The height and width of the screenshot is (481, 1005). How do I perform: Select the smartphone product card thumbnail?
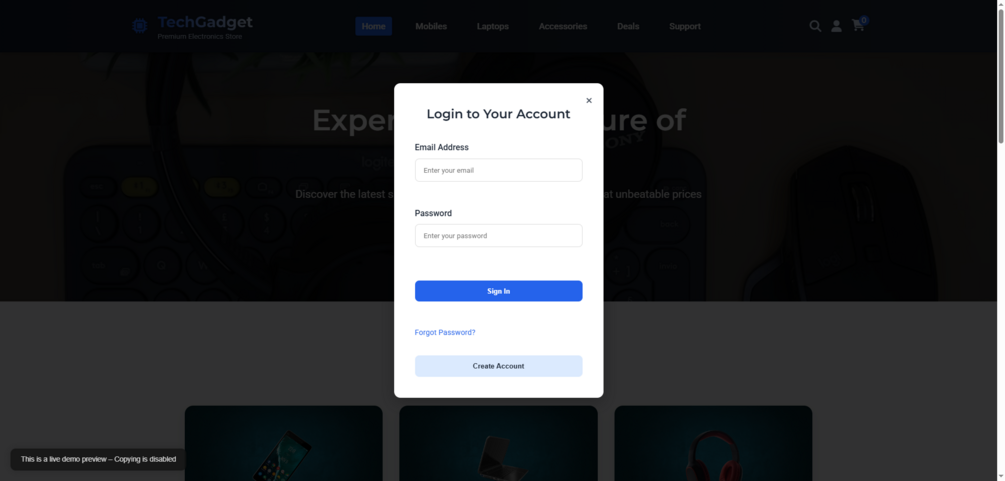284,443
